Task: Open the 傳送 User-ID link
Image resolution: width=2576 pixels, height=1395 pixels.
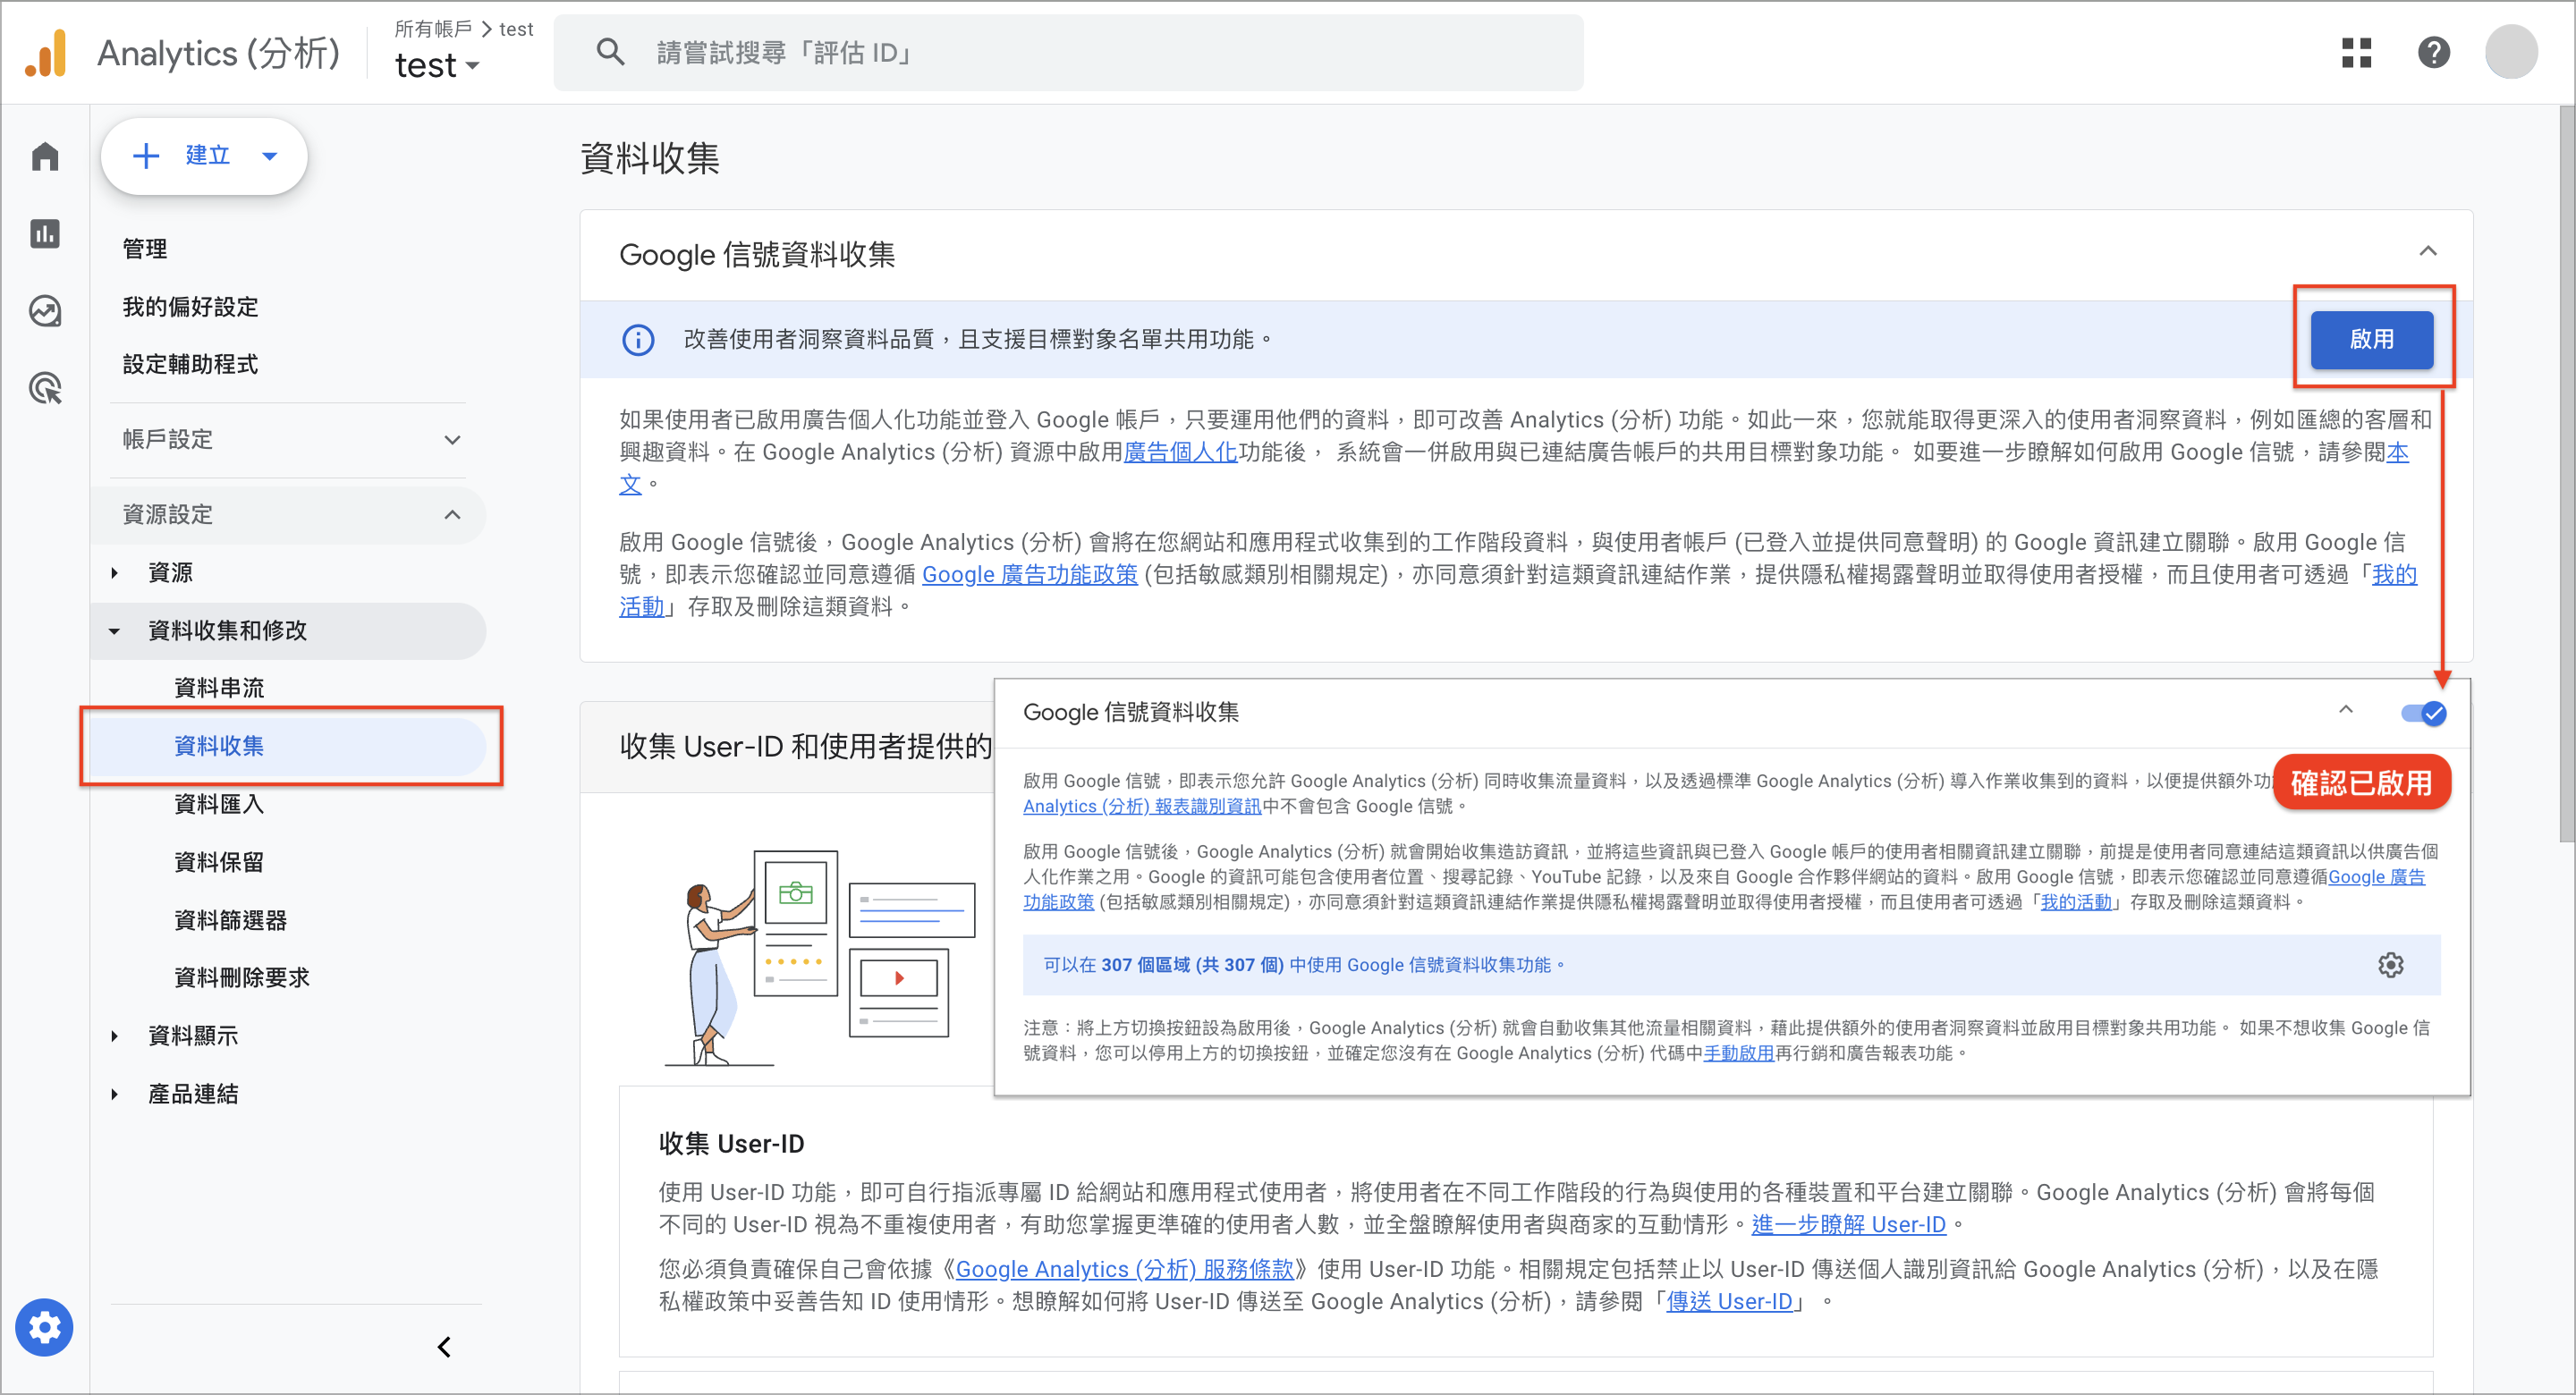Action: 1729,1301
